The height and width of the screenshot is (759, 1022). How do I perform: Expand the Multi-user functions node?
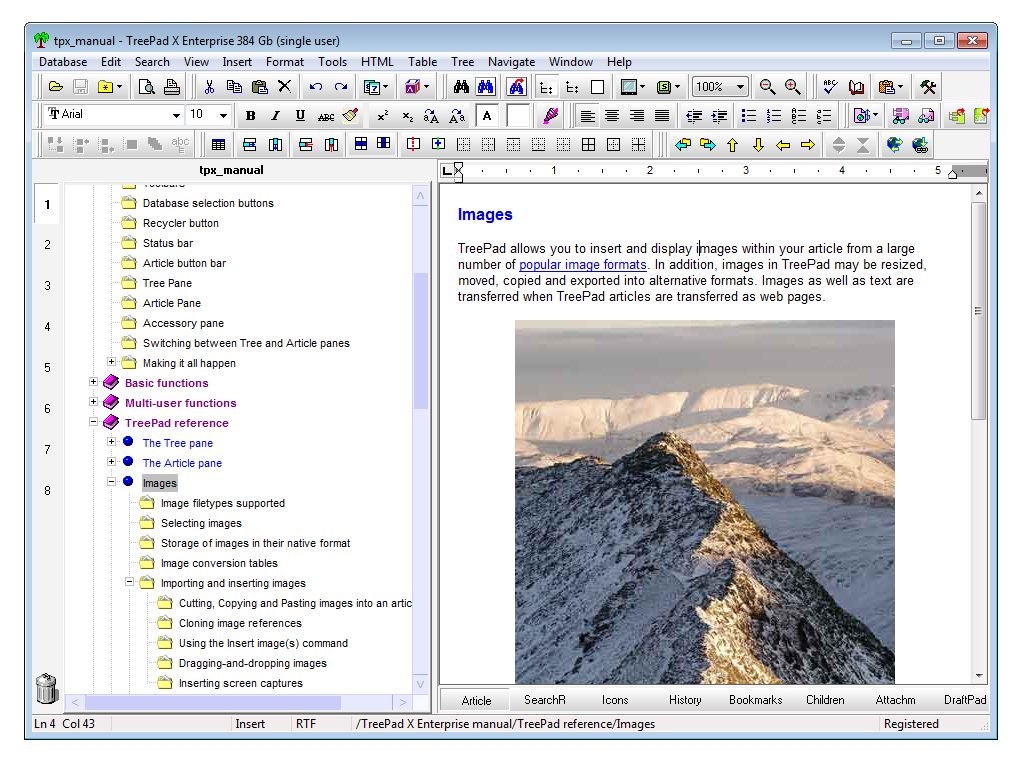click(93, 402)
